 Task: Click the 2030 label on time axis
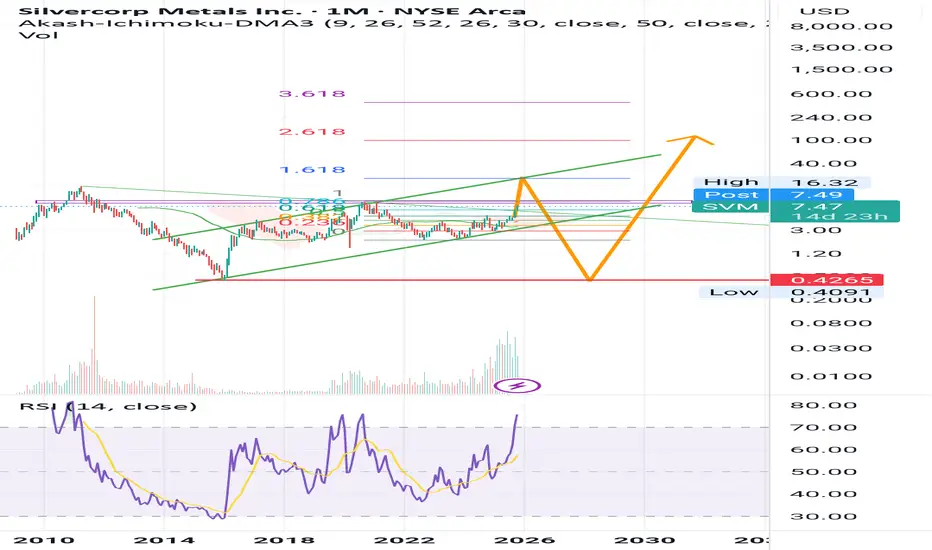(x=644, y=540)
